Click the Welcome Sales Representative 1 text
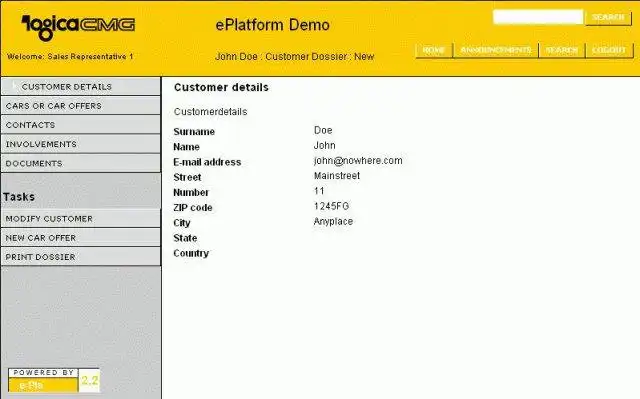This screenshot has height=399, width=640. point(70,57)
